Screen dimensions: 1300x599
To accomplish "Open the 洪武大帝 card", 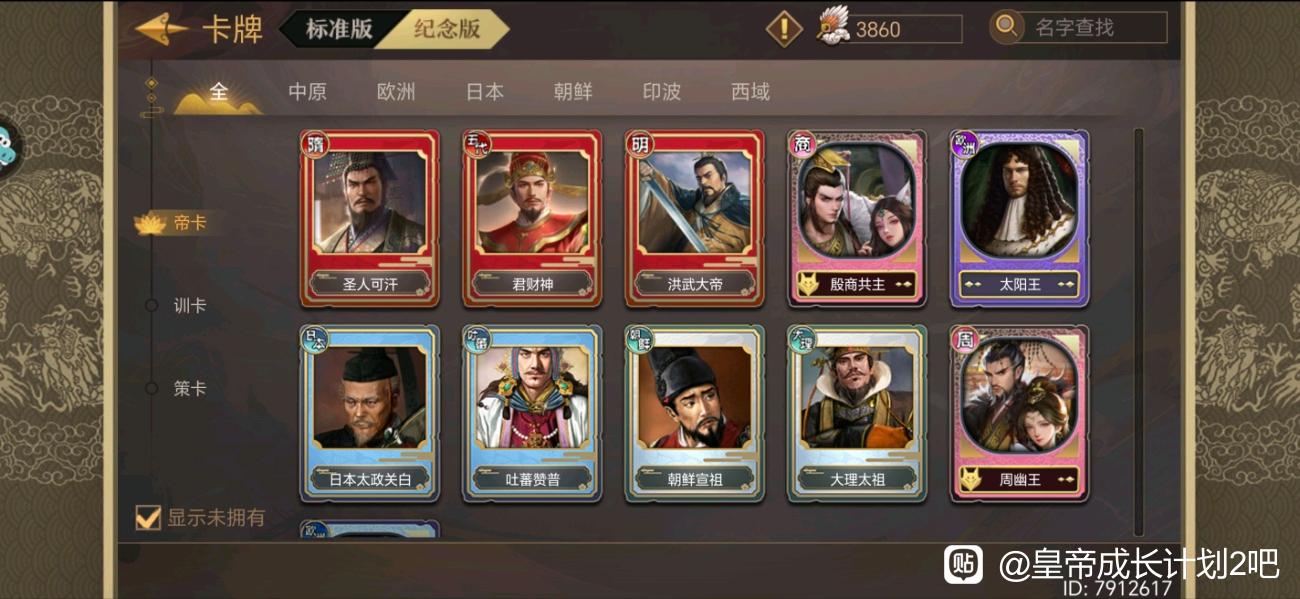I will pos(695,218).
